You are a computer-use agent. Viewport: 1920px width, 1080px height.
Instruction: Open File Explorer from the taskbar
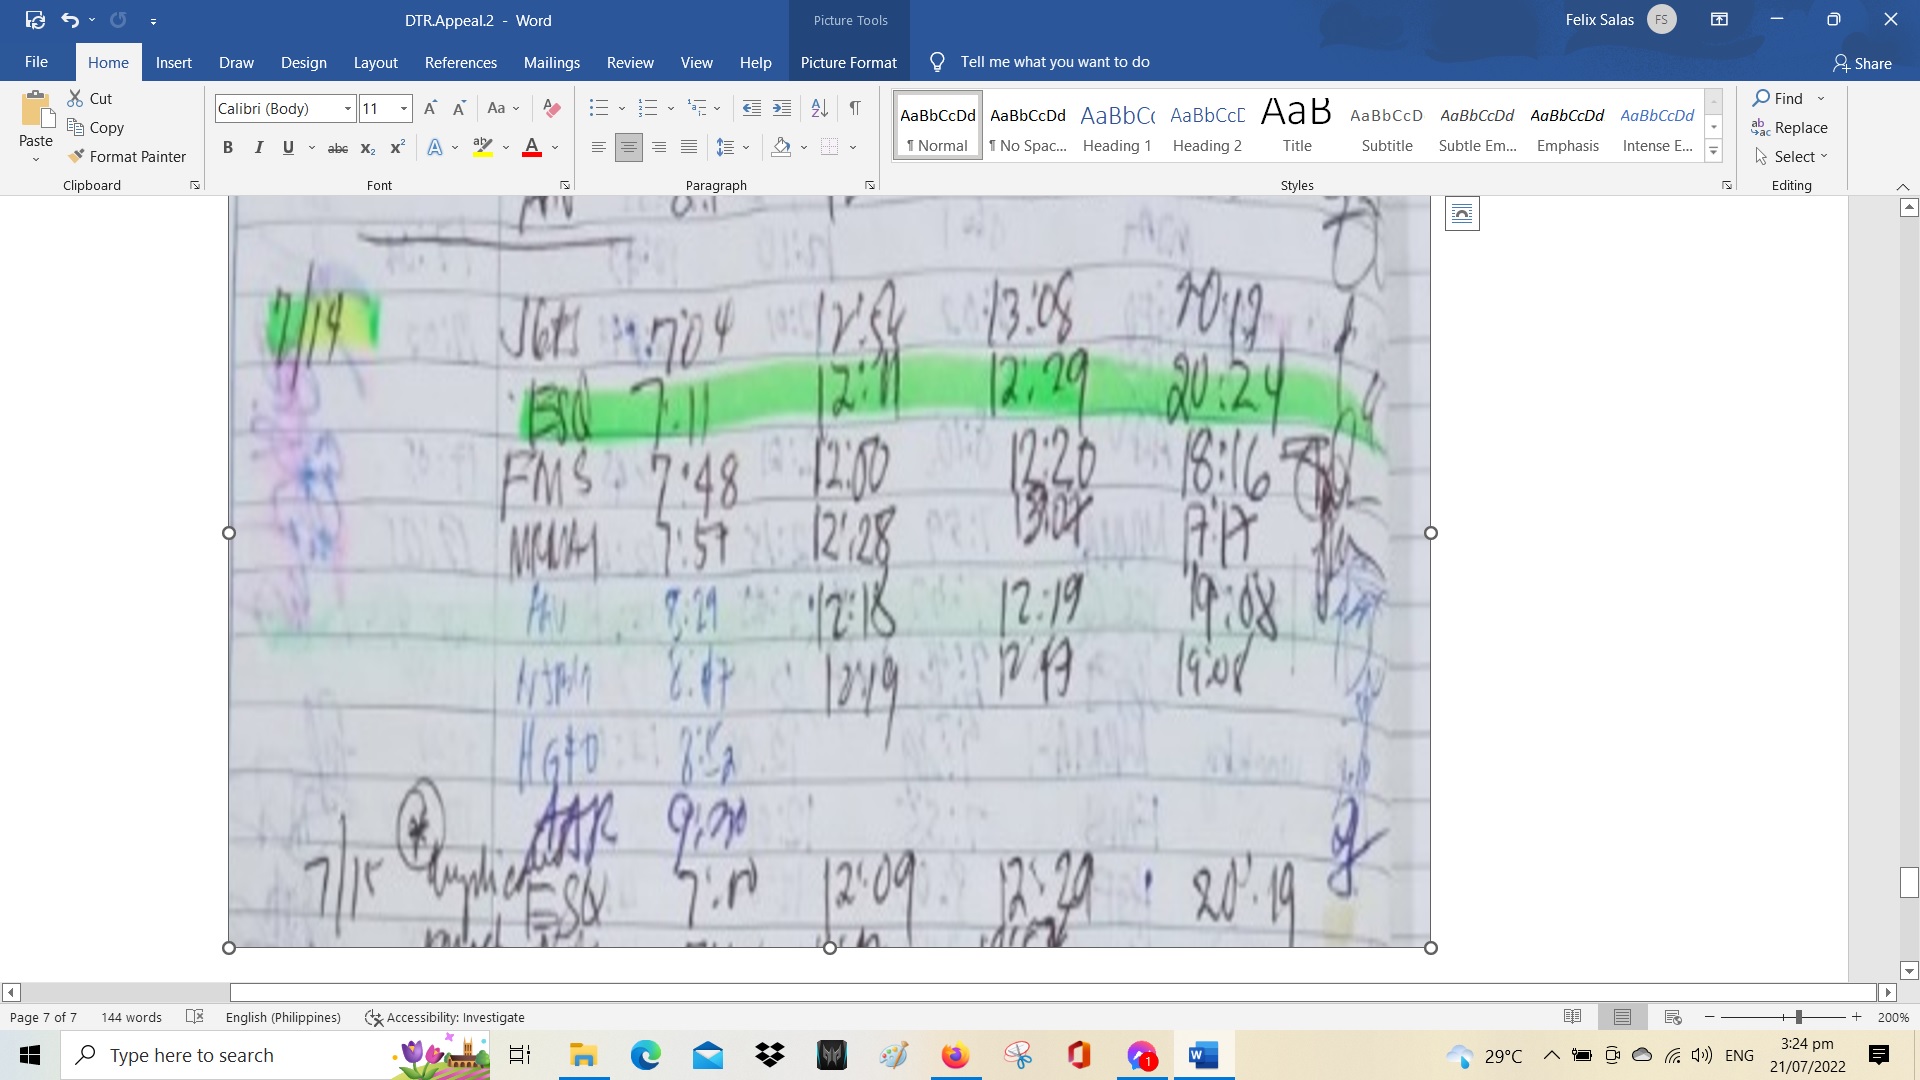coord(583,1055)
